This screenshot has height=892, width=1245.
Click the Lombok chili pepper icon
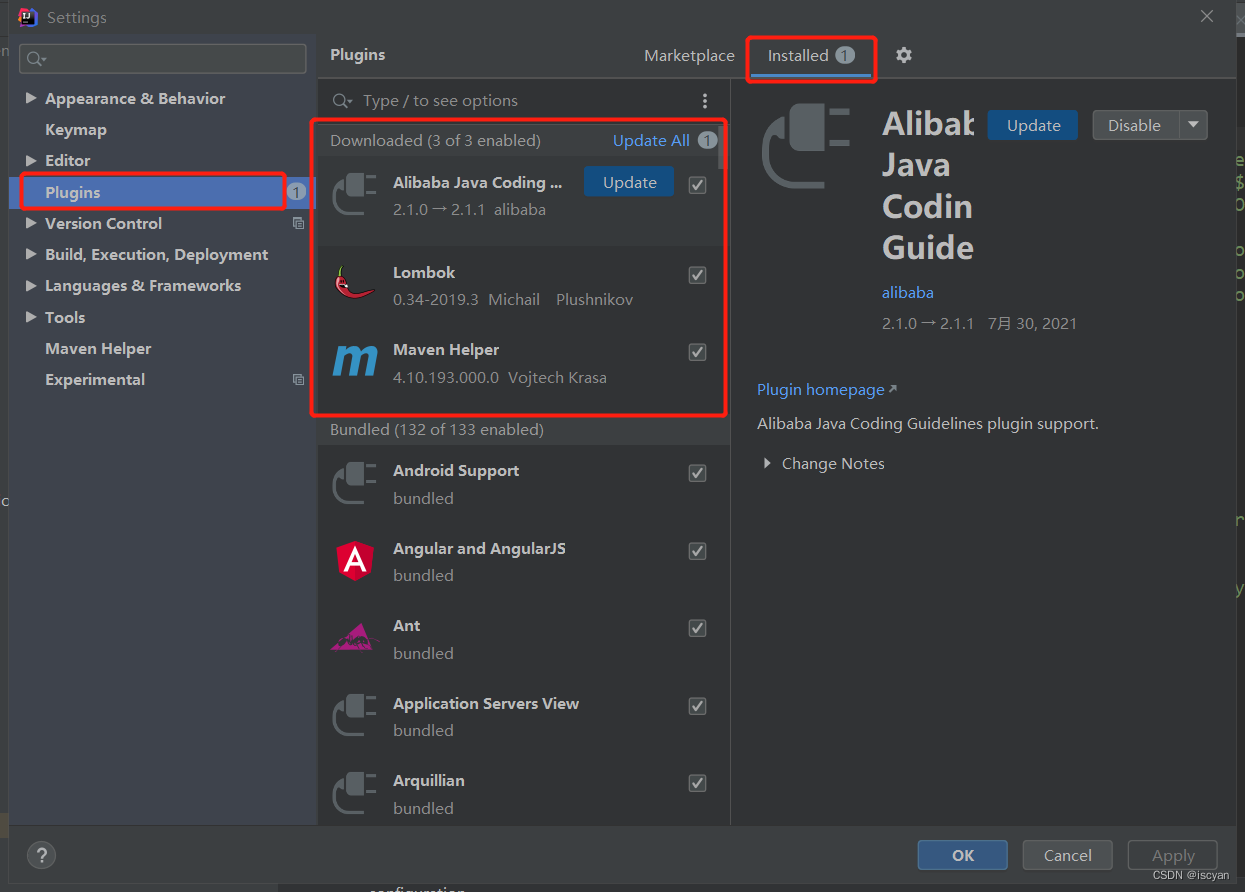(x=354, y=284)
